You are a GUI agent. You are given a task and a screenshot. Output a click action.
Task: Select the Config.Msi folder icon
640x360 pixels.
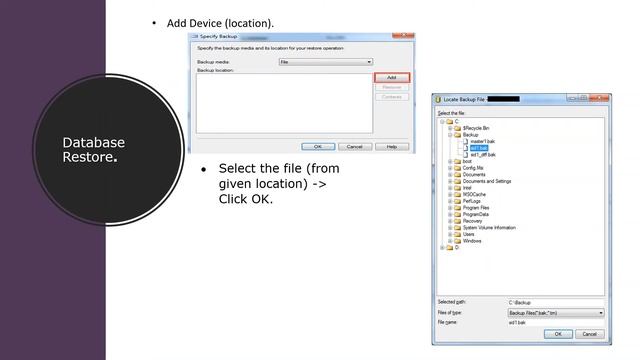pyautogui.click(x=458, y=168)
